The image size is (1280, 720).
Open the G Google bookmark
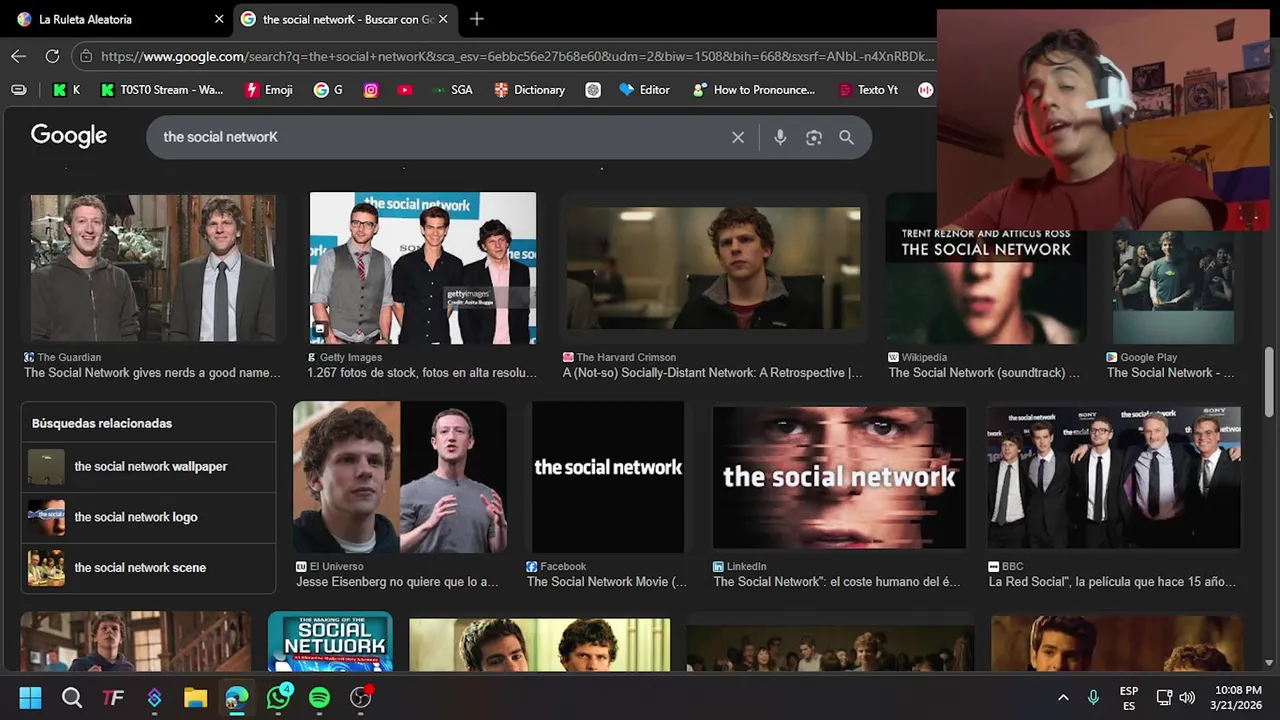tap(328, 90)
